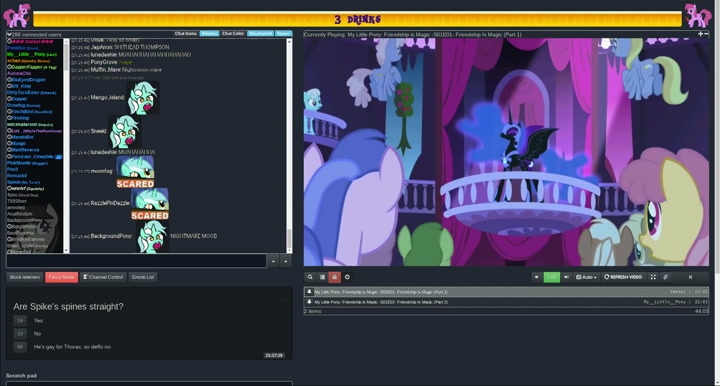
Task: Toggle the Chat Icons option
Action: point(186,34)
